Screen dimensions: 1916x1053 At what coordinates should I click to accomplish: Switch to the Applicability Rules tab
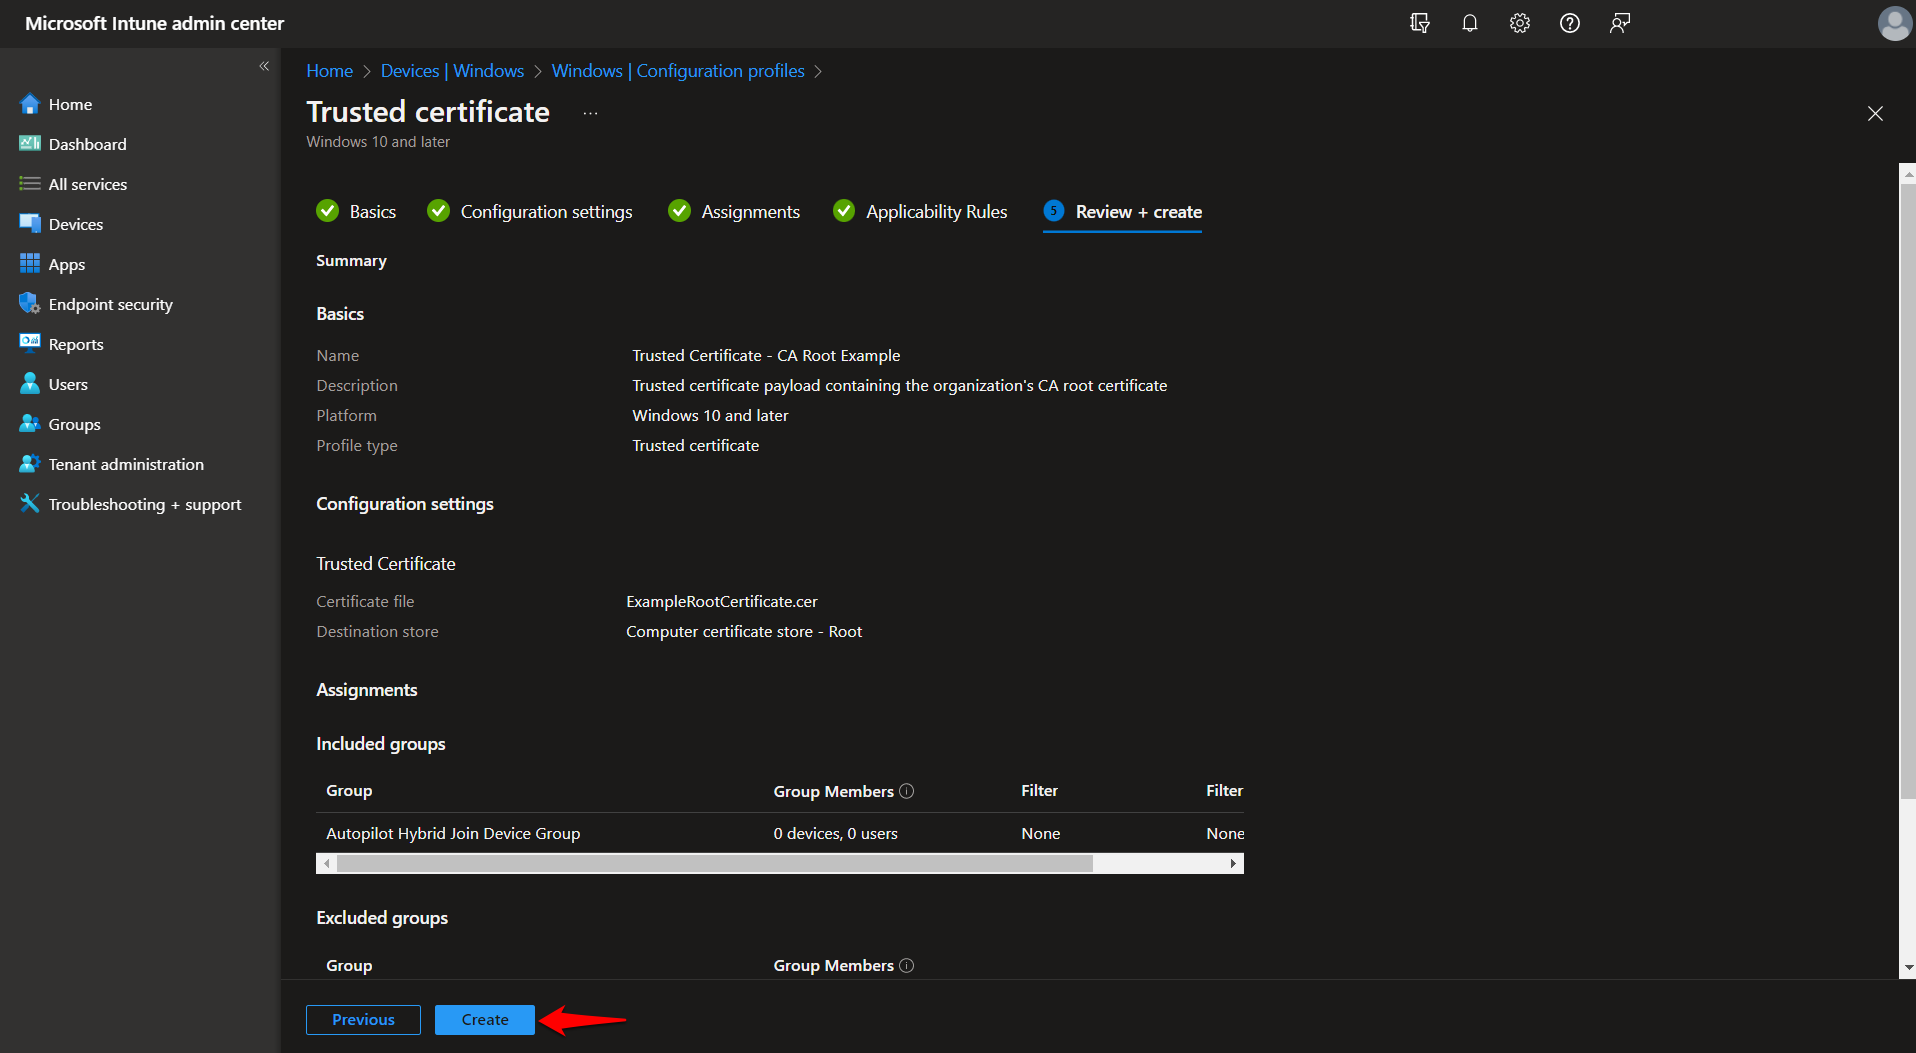936,211
